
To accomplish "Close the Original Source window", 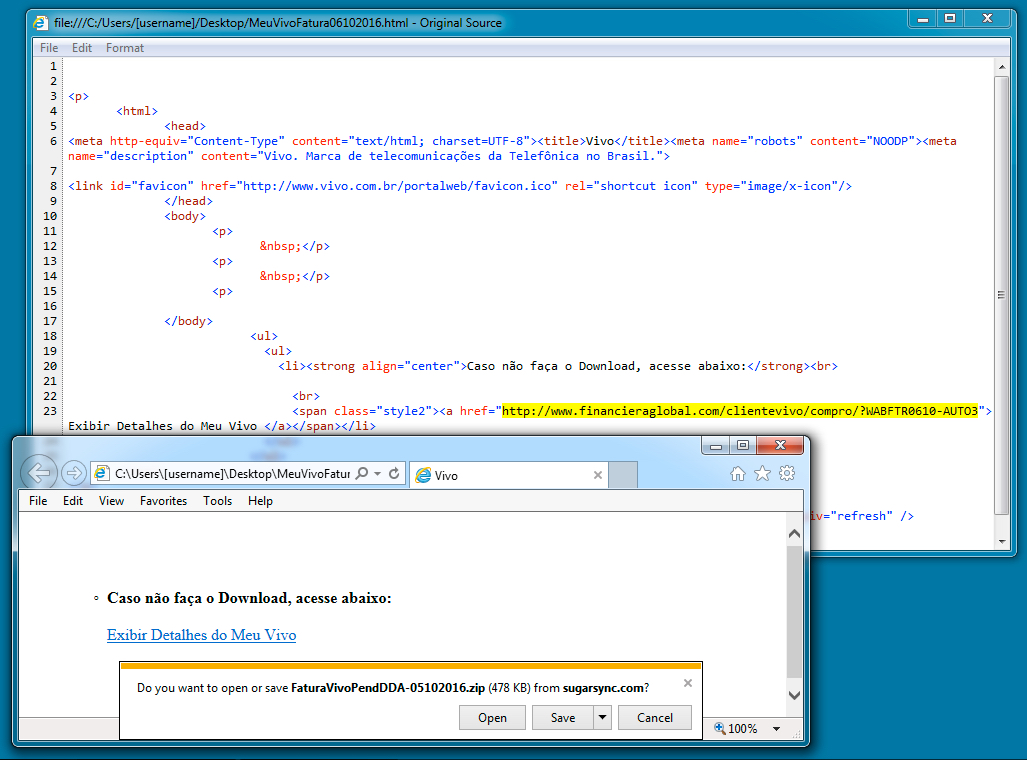I will [x=988, y=18].
